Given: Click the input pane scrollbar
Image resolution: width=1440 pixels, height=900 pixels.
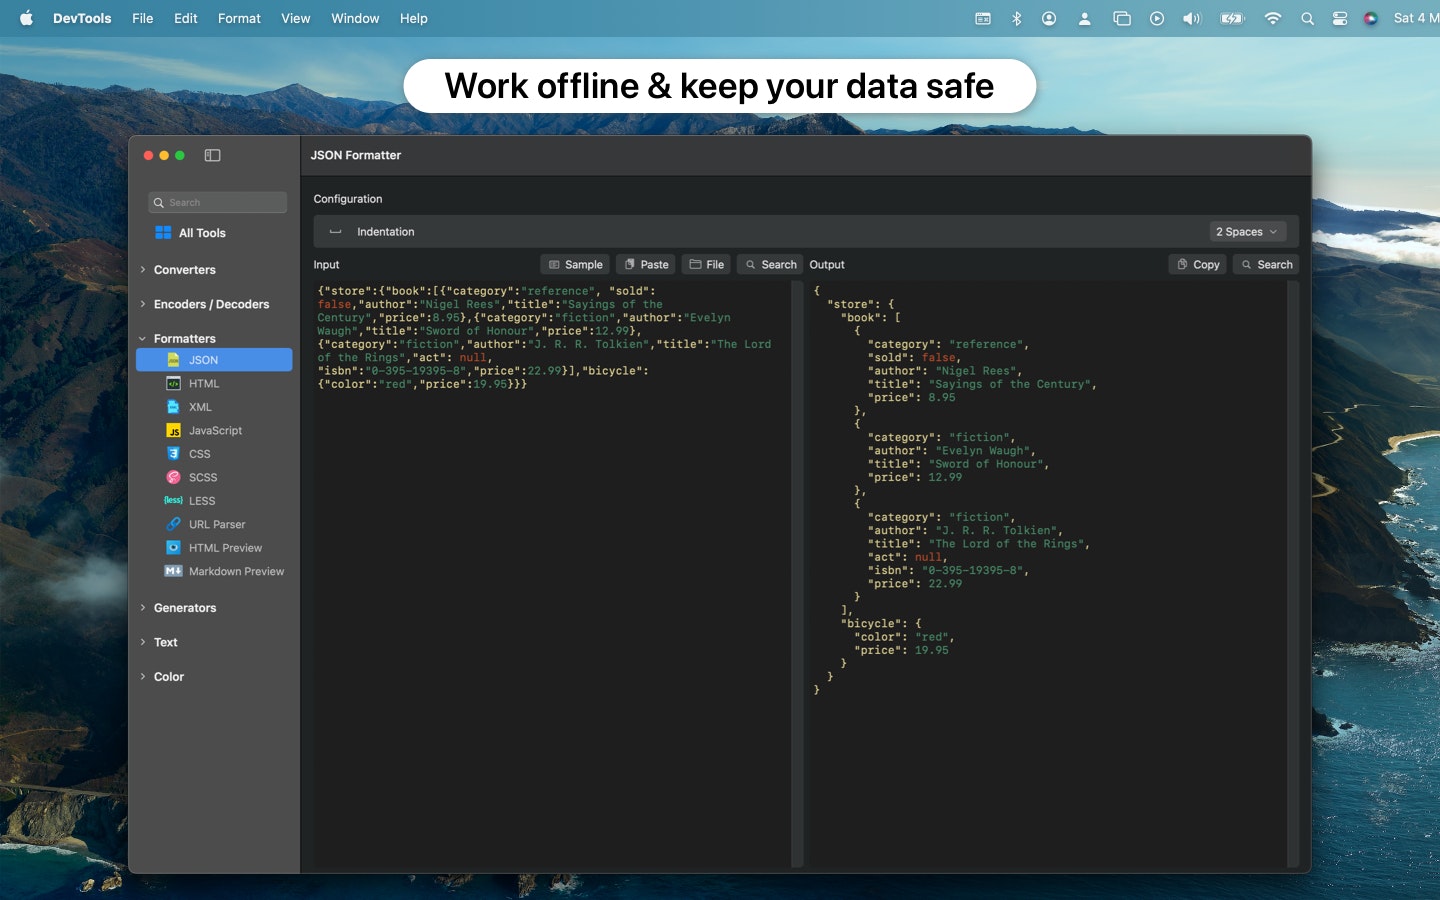Looking at the screenshot, I should pos(797,574).
